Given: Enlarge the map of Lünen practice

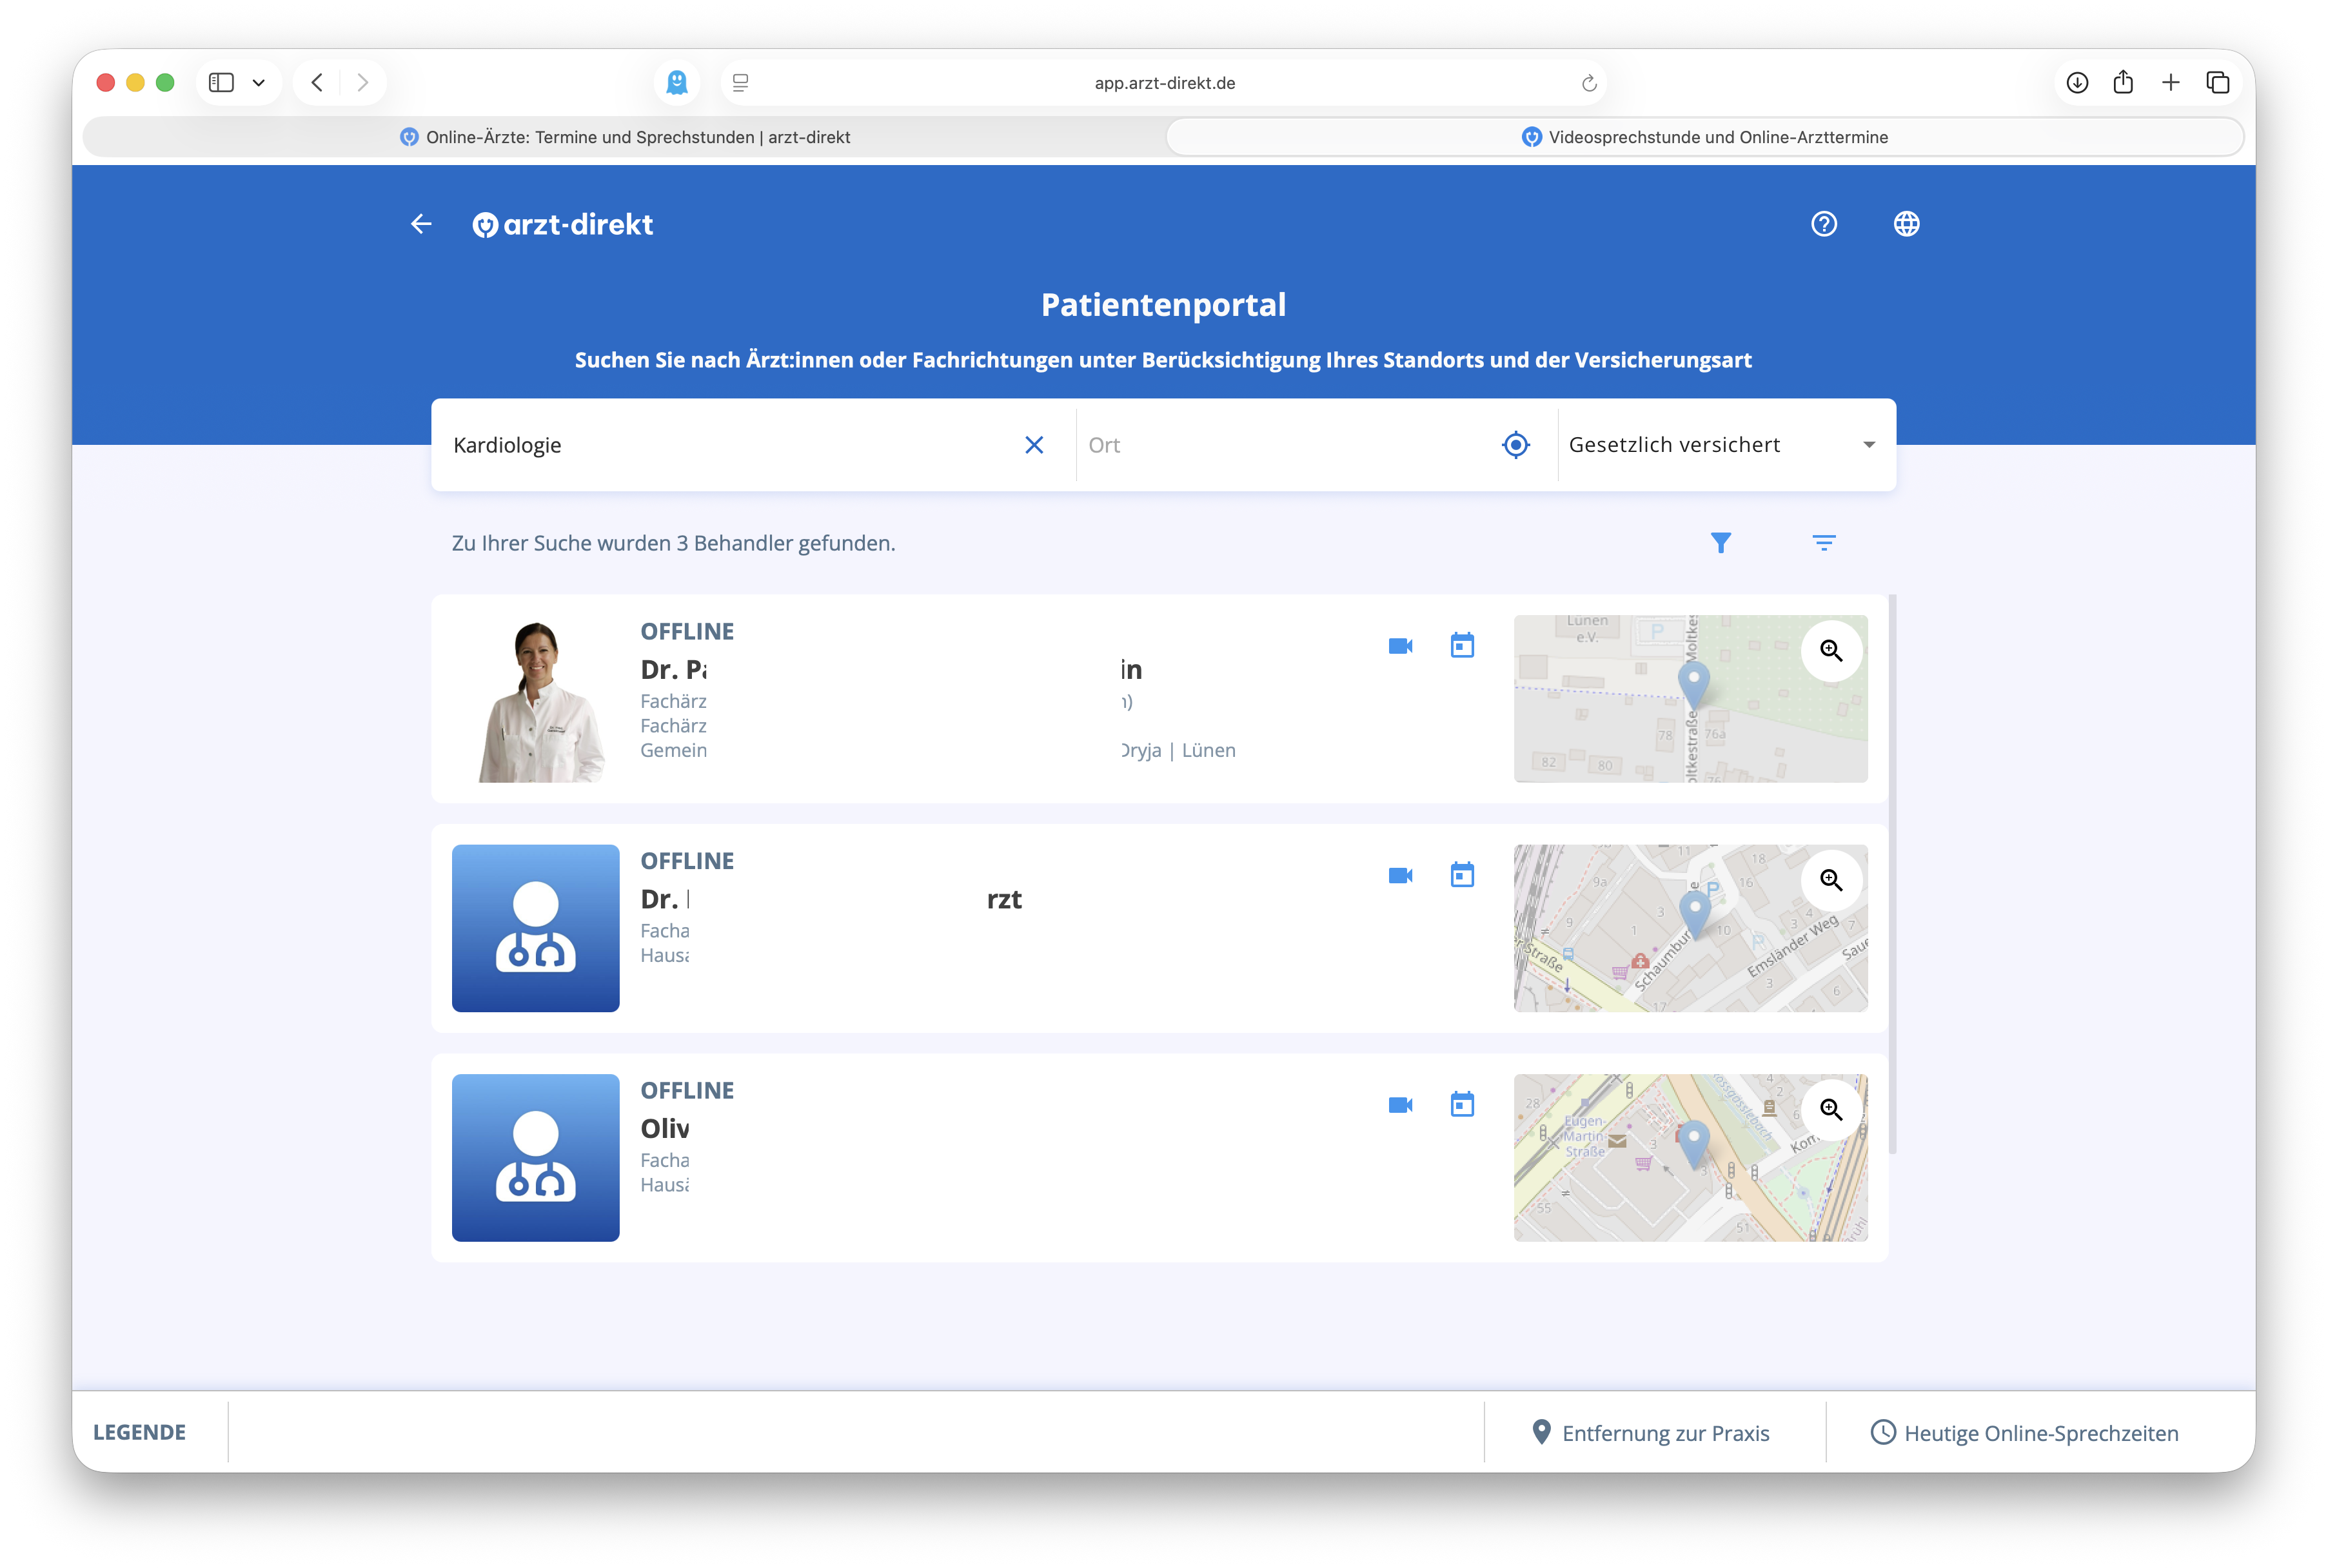Looking at the screenshot, I should pos(1831,651).
